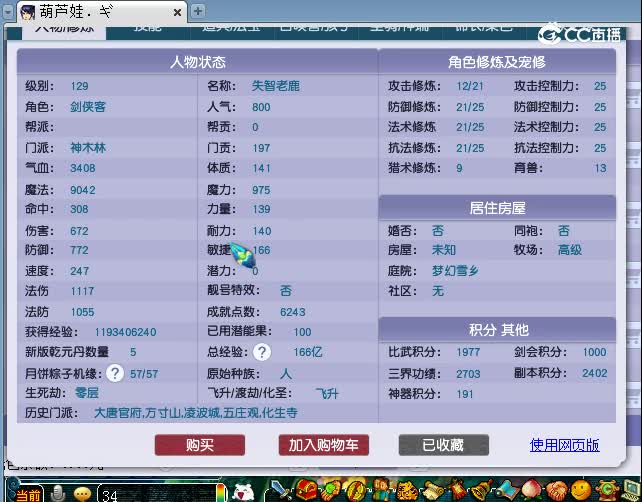Screen dimensions: 642x502
Task: Click the 三界功绩 value 2703
Action: pyautogui.click(x=468, y=374)
